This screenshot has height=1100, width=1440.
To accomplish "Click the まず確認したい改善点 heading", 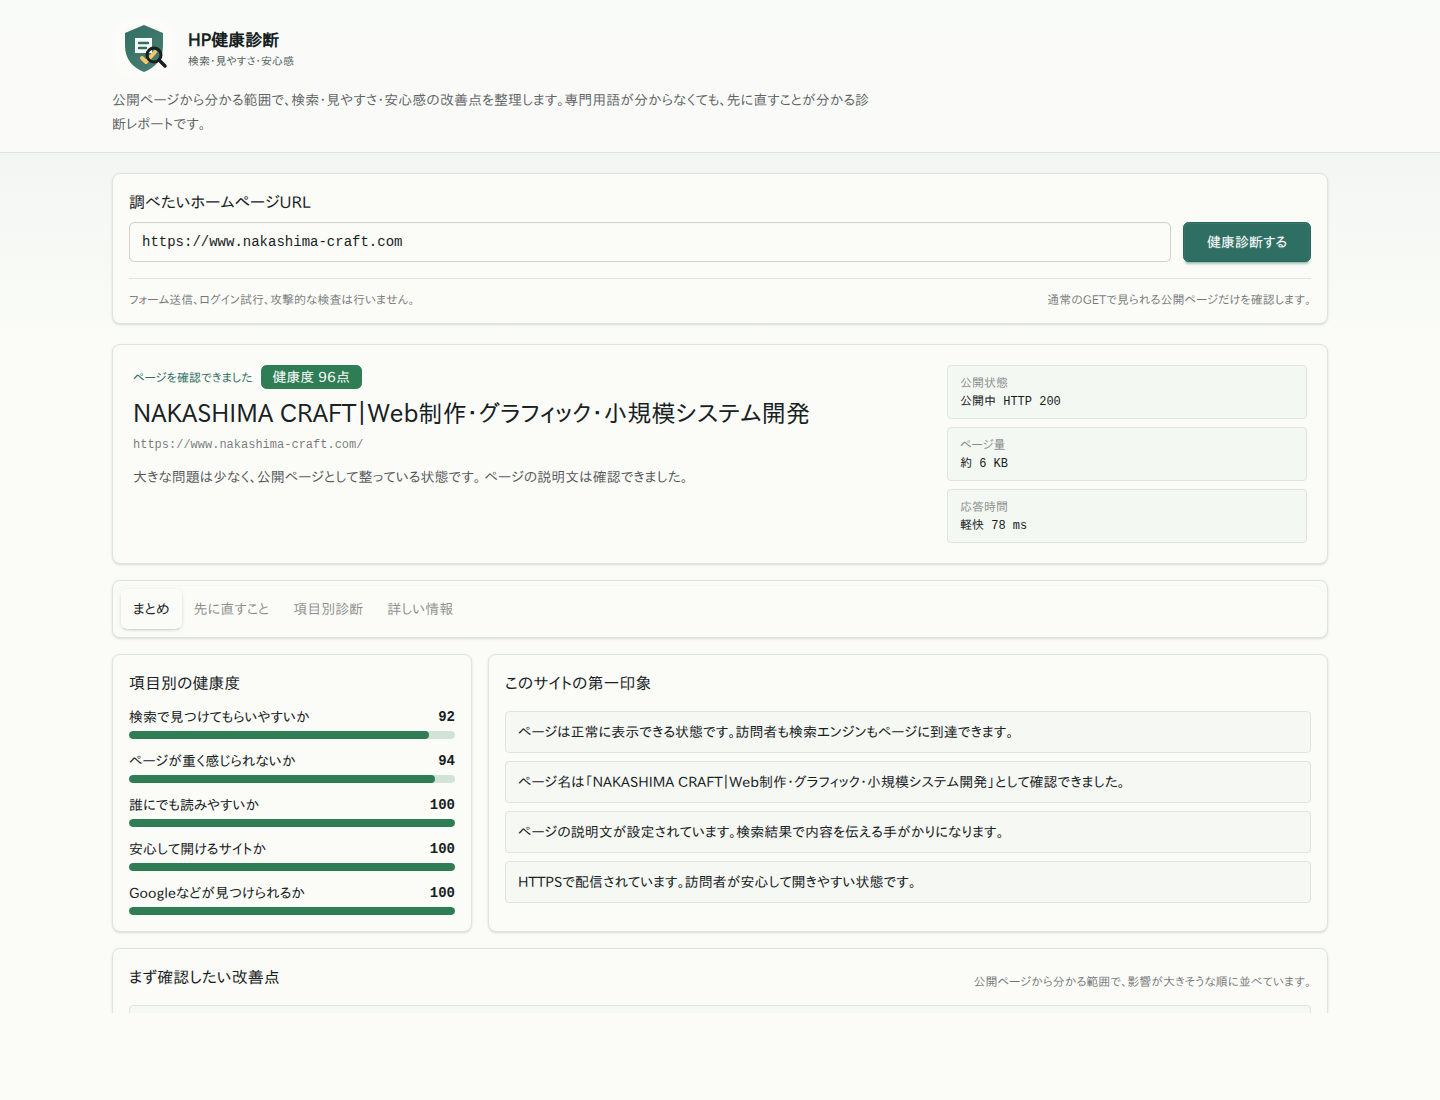I will point(204,977).
